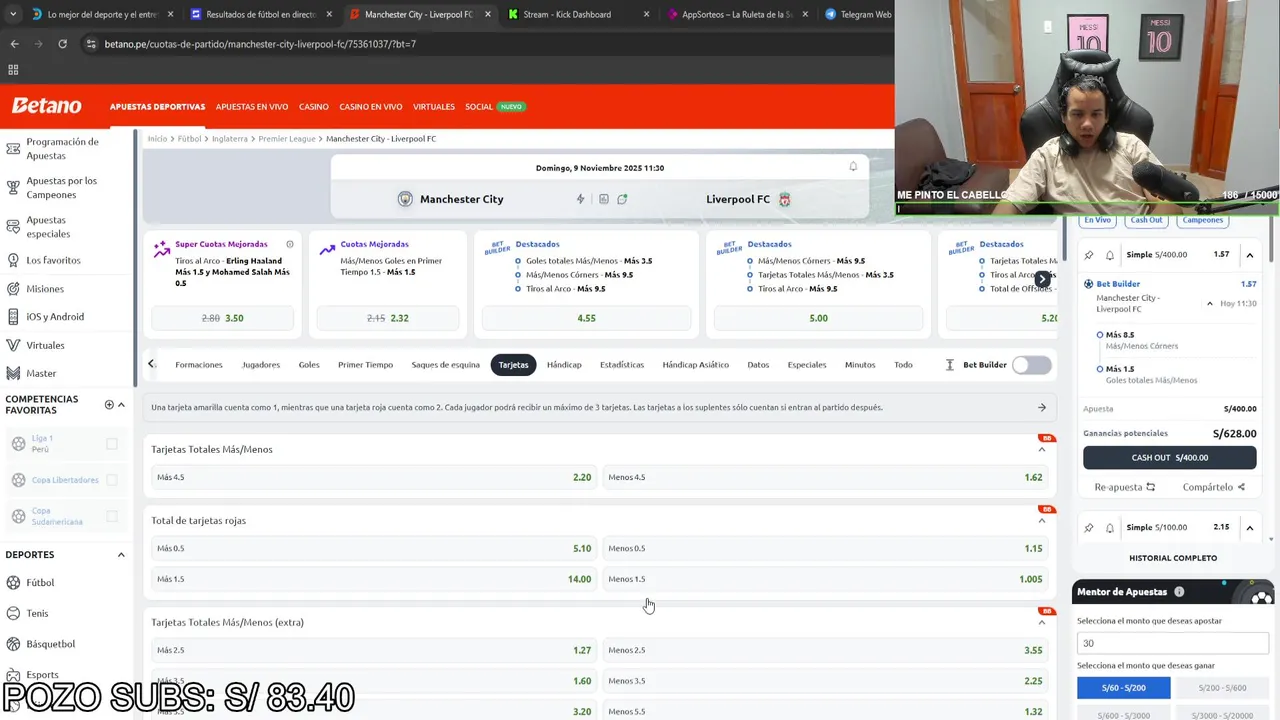Screen dimensions: 1280x720
Task: Select the Más 1.5 goals selection marker
Action: pos(1100,369)
